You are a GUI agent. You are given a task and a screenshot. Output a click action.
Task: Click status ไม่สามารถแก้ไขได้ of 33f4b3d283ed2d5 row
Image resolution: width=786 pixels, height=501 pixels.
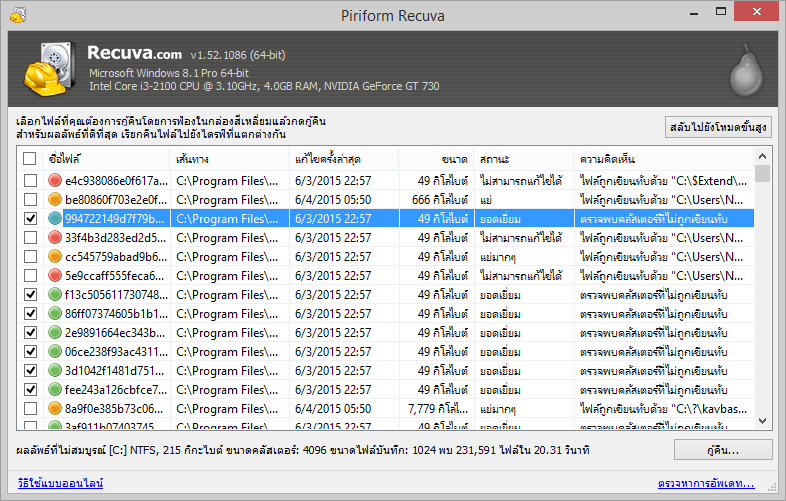[x=521, y=238]
